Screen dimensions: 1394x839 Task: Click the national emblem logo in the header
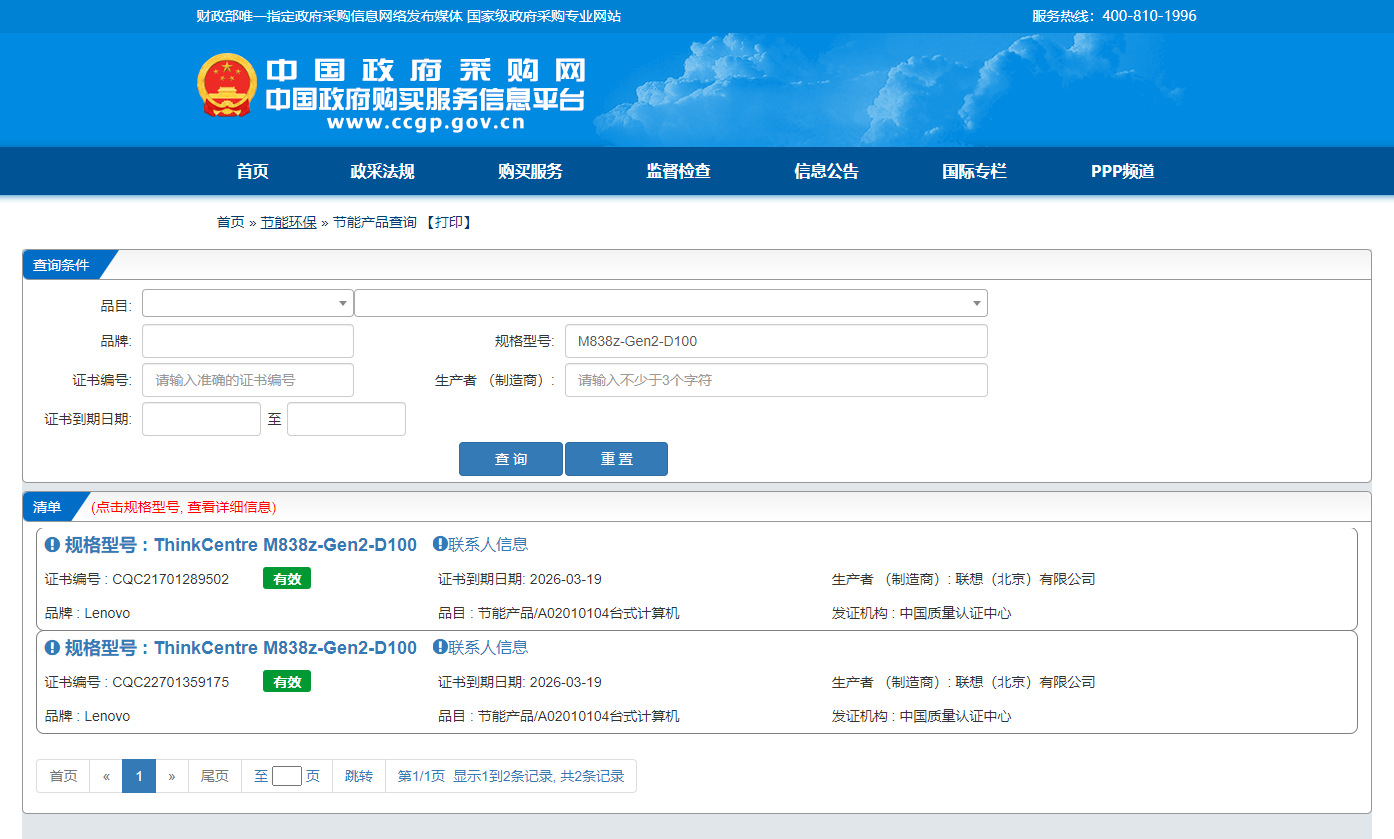(x=227, y=85)
